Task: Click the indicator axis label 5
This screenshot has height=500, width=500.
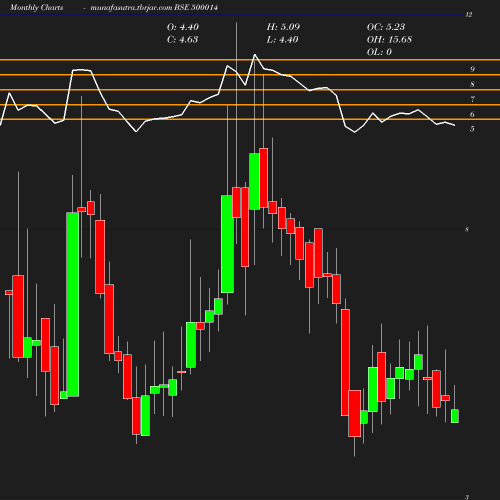Action: [472, 129]
